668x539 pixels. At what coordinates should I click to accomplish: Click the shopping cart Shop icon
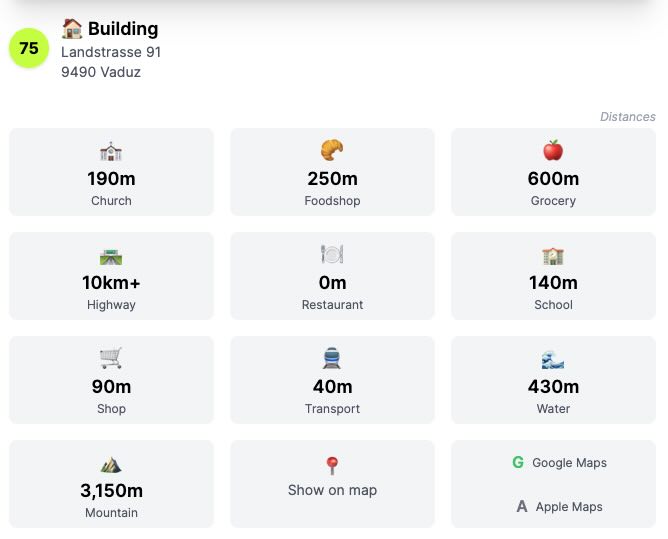click(x=111, y=358)
